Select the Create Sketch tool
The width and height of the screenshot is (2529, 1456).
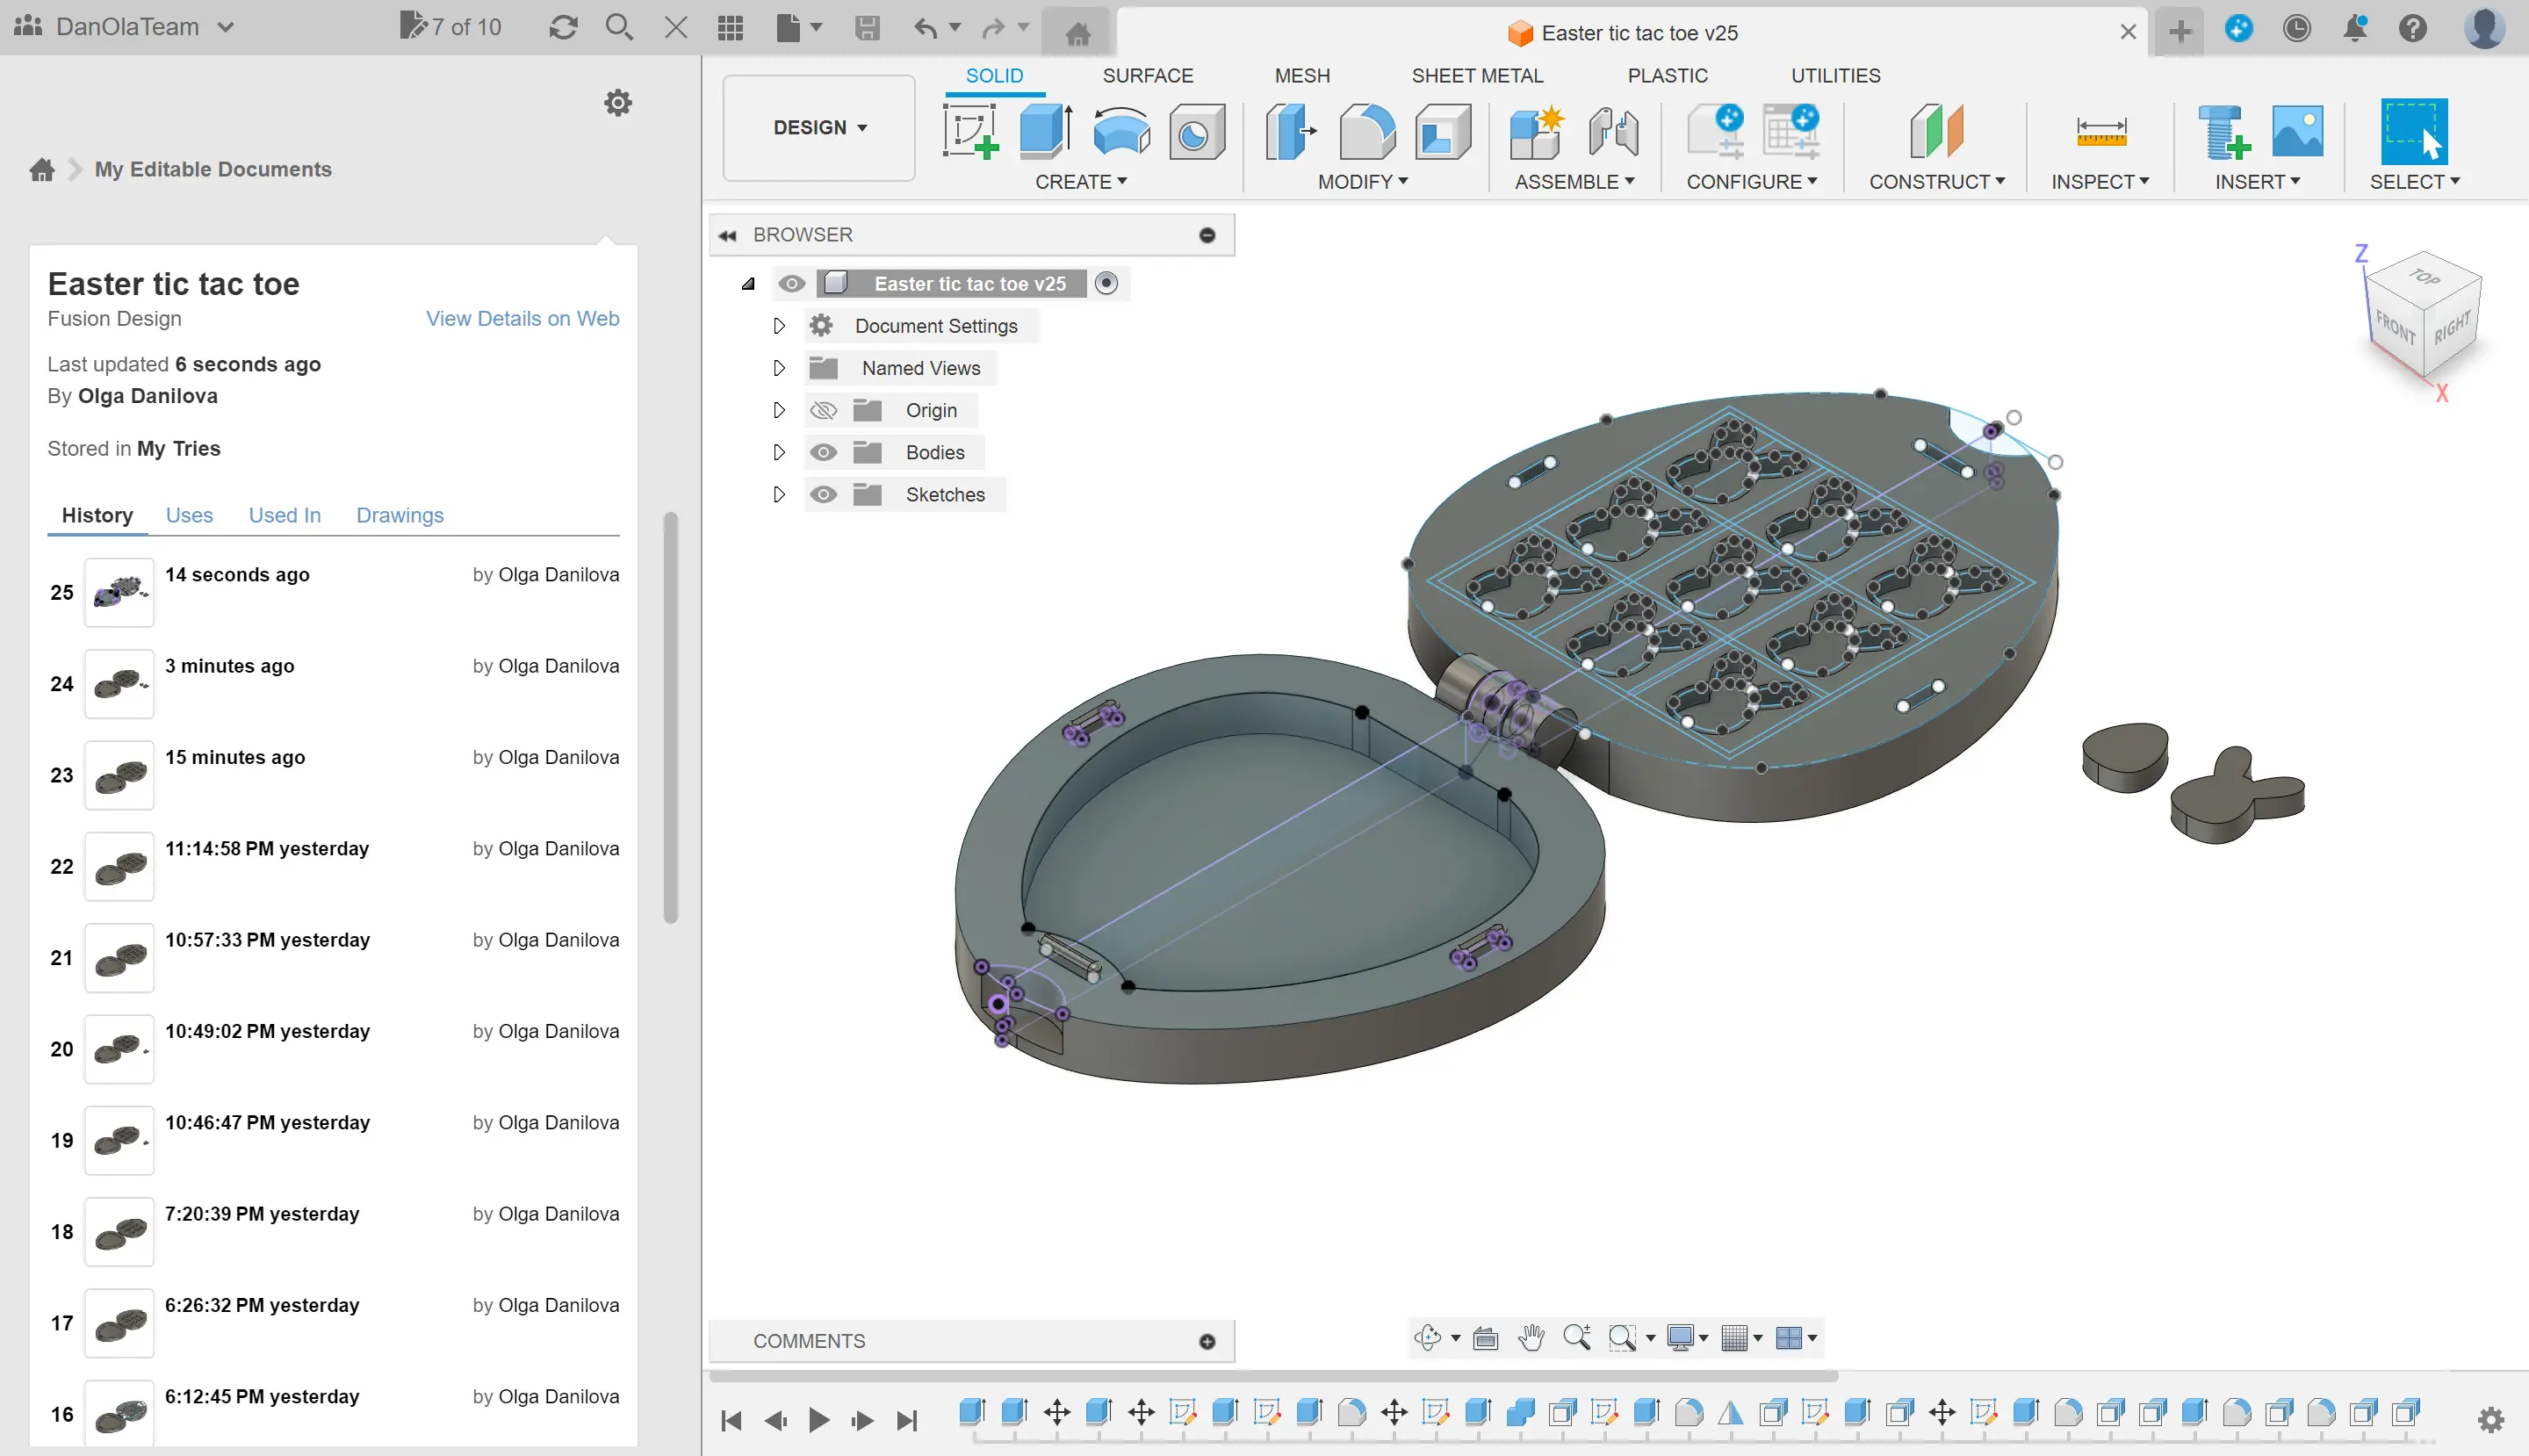tap(970, 131)
